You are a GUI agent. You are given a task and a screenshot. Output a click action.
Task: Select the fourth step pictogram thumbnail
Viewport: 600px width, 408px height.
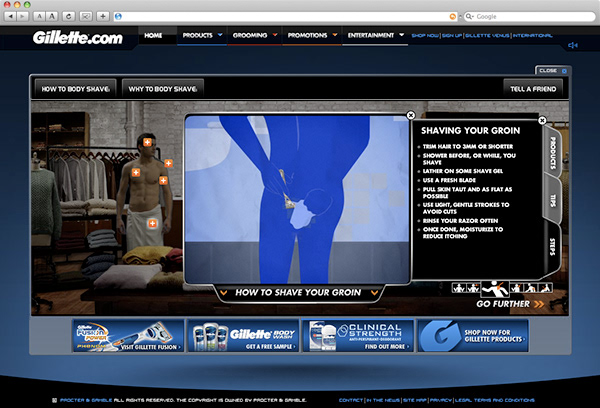point(516,287)
